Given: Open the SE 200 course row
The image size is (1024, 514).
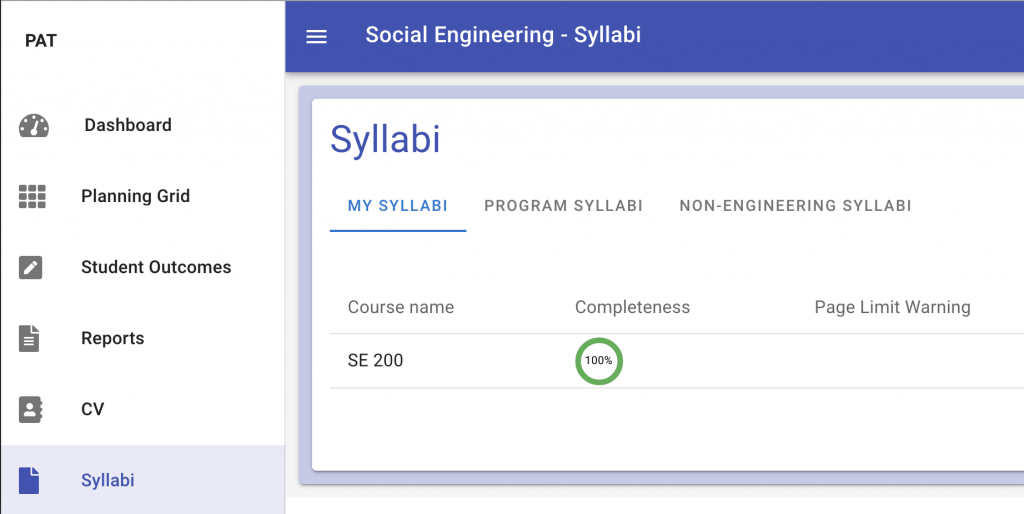Looking at the screenshot, I should pyautogui.click(x=376, y=361).
